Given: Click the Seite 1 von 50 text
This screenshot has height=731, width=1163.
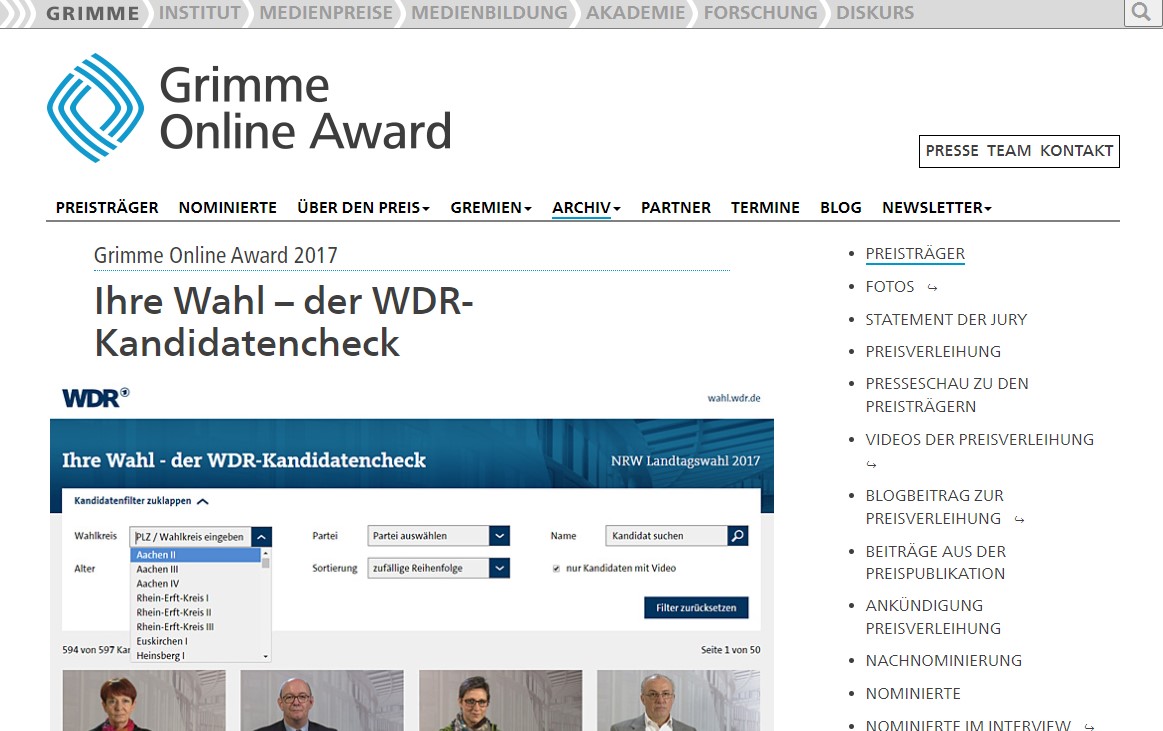Looking at the screenshot, I should click(x=731, y=650).
